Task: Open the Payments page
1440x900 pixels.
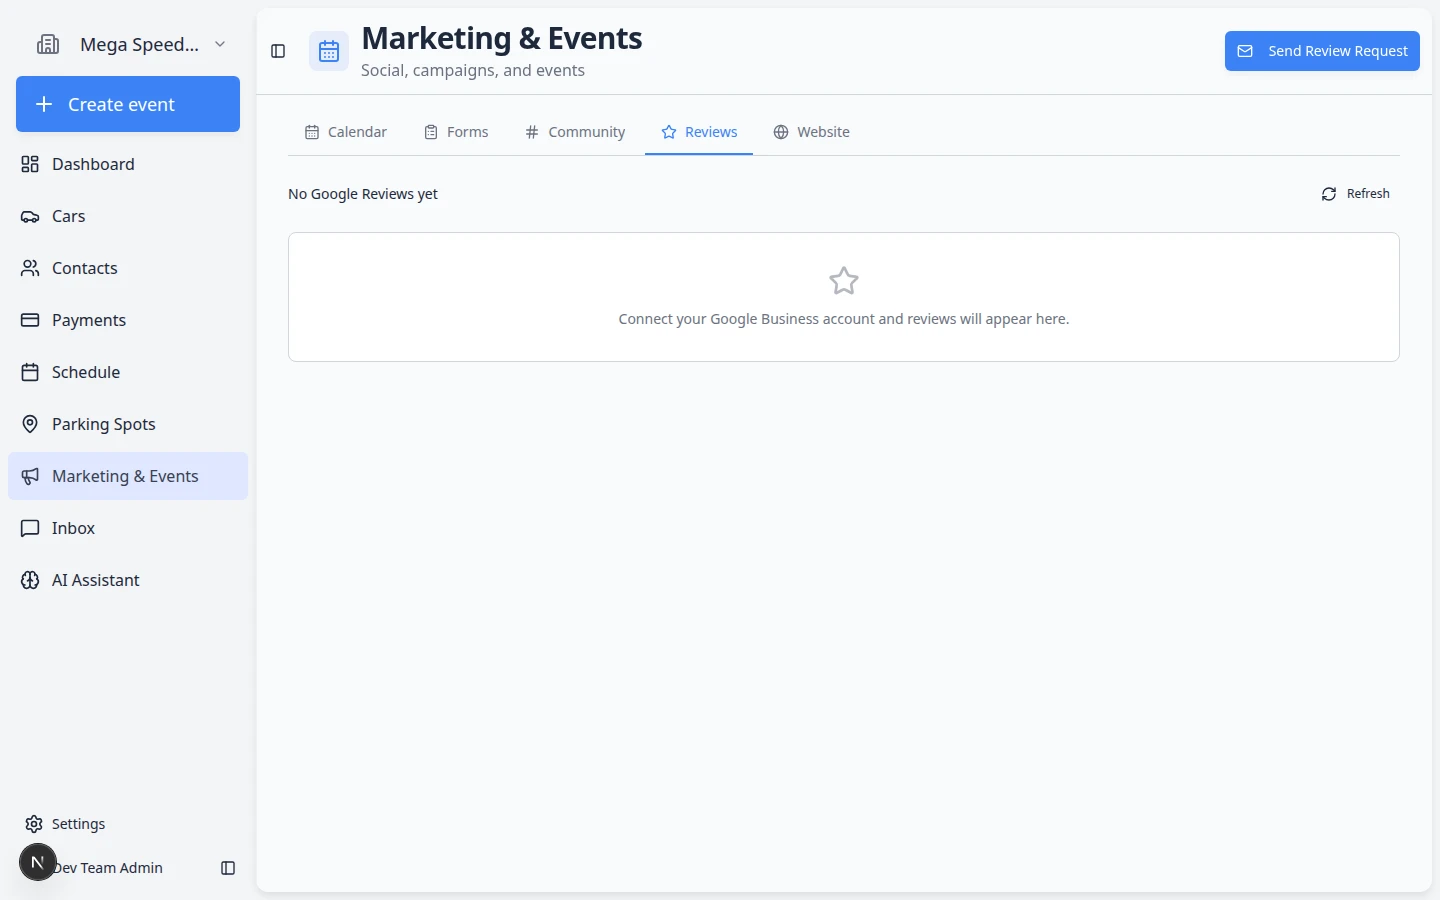Action: pos(128,320)
